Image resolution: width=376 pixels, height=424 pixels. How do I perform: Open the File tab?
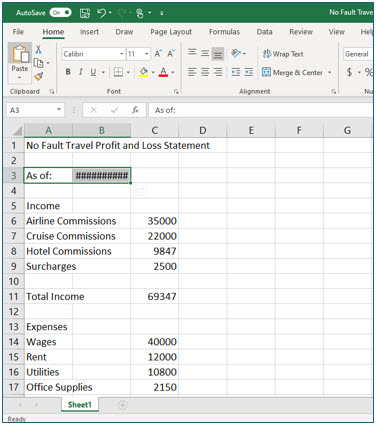(x=18, y=32)
